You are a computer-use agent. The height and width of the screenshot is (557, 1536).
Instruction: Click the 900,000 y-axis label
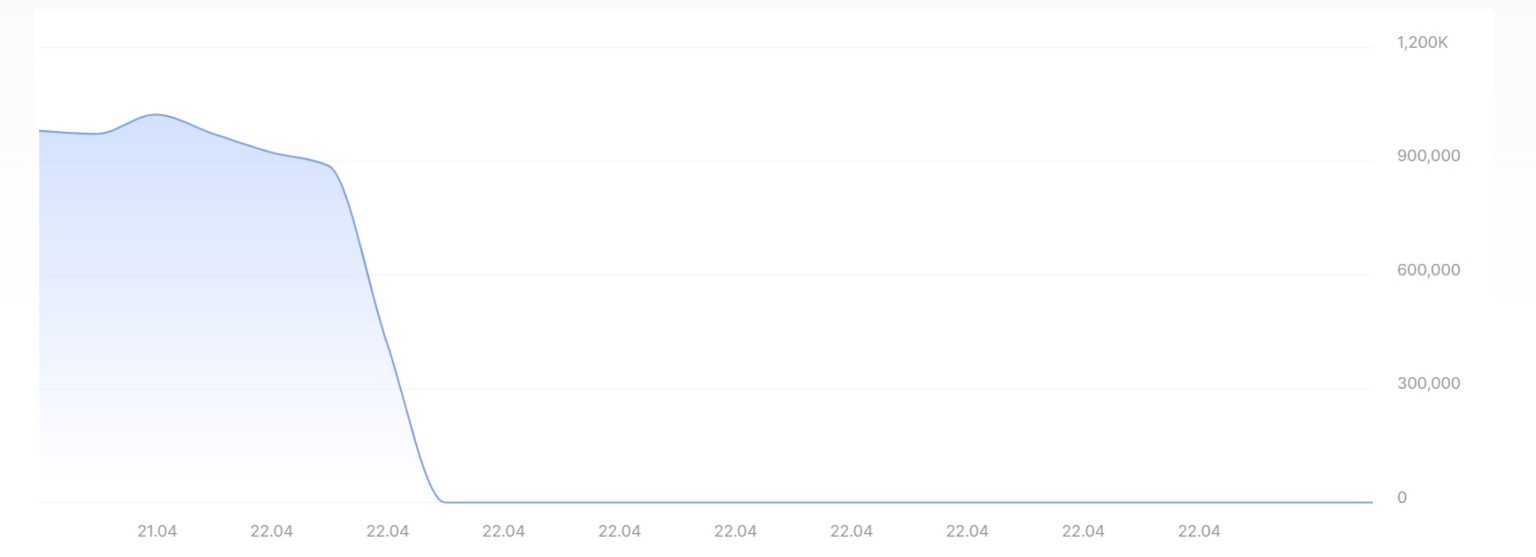click(x=1428, y=156)
